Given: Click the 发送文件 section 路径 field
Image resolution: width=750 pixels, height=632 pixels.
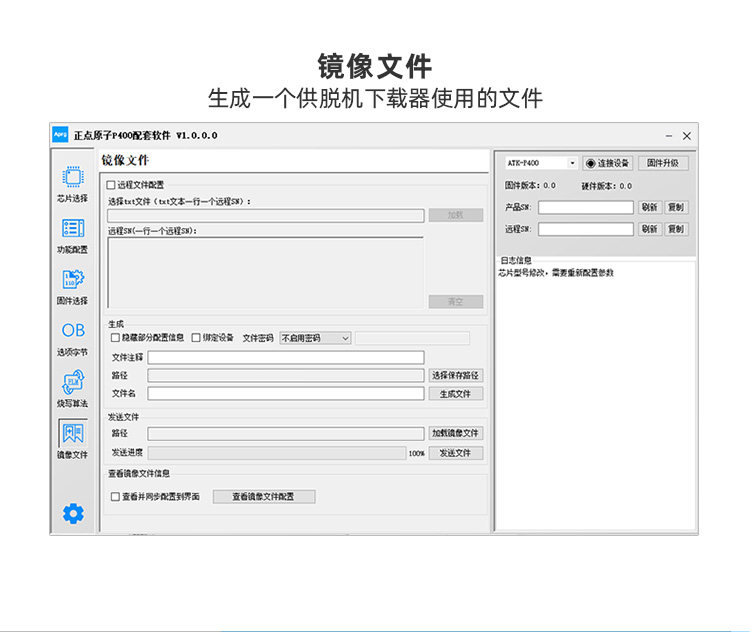Looking at the screenshot, I should (x=286, y=434).
